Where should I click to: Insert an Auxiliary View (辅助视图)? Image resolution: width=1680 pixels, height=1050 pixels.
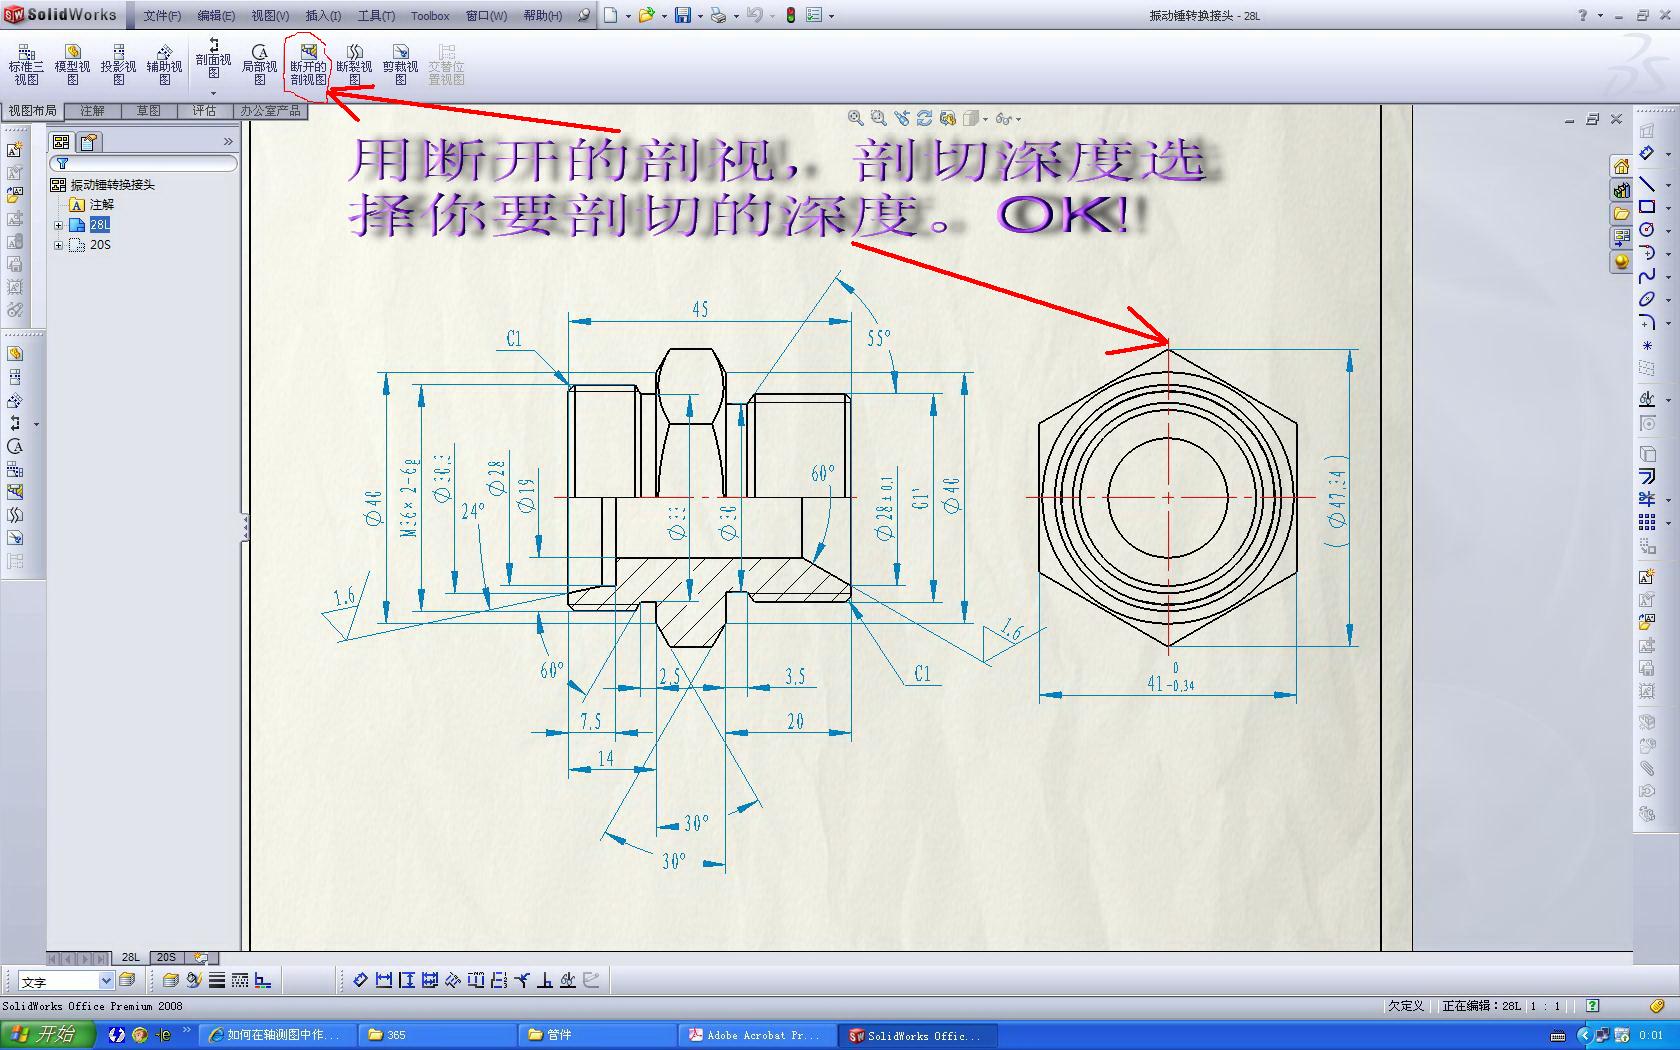[x=164, y=64]
